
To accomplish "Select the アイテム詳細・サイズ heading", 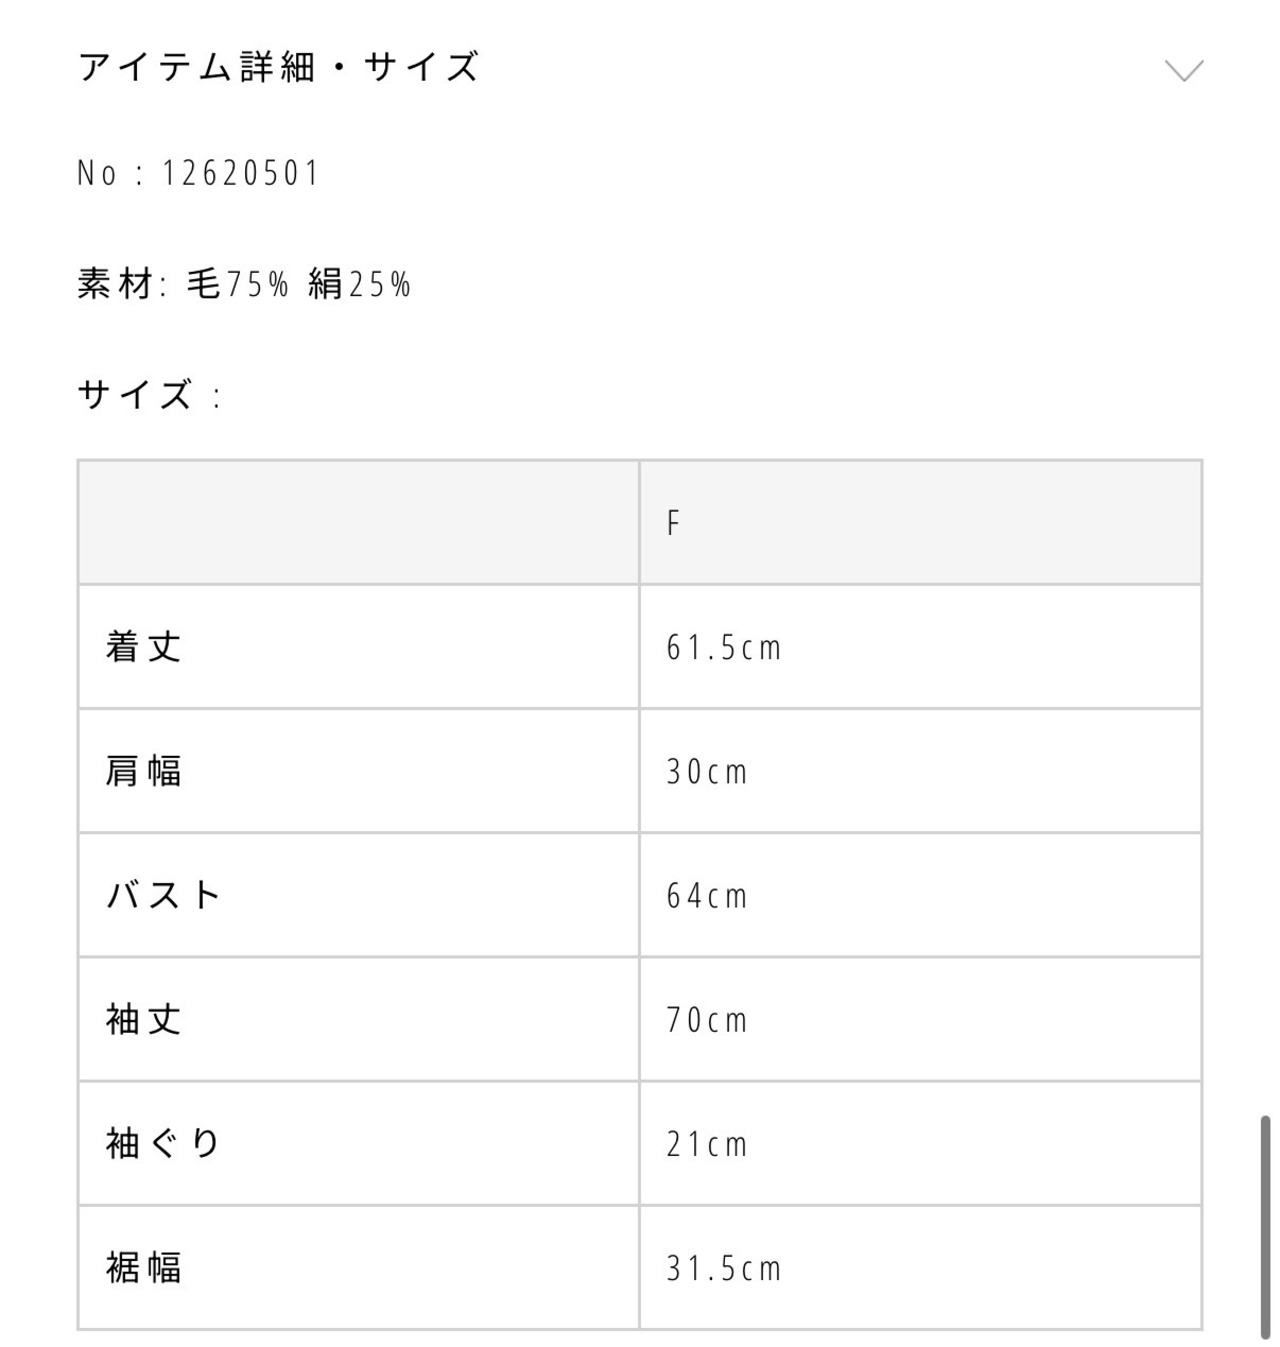I will (x=279, y=67).
